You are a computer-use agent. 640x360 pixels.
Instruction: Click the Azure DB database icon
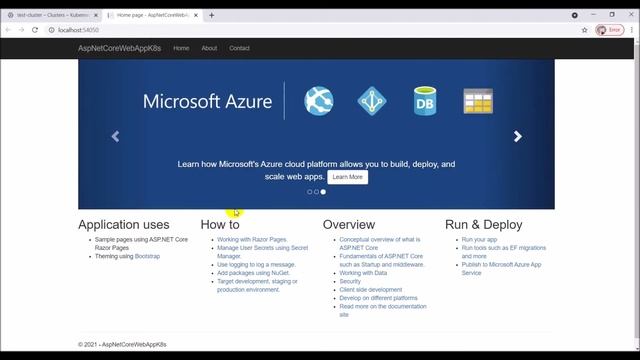[x=425, y=101]
